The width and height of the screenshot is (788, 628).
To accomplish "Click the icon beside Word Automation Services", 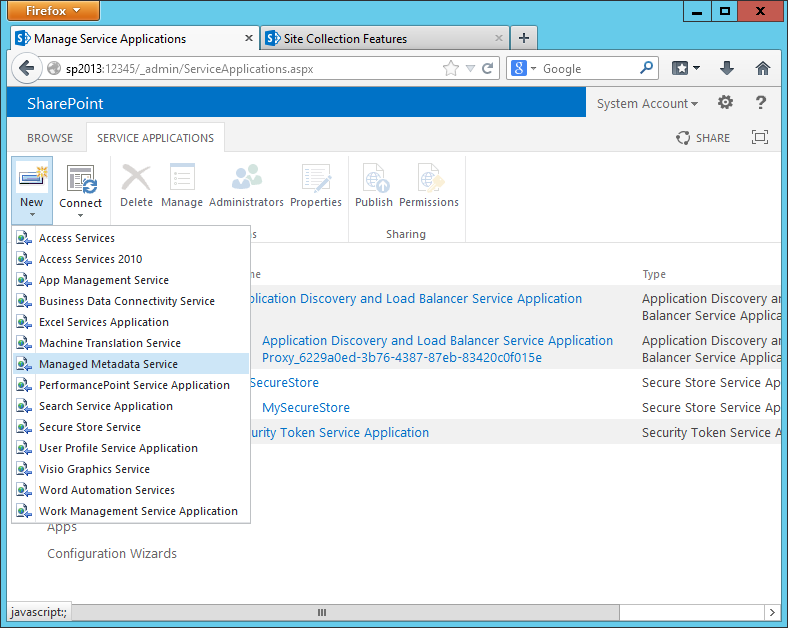I will (24, 490).
